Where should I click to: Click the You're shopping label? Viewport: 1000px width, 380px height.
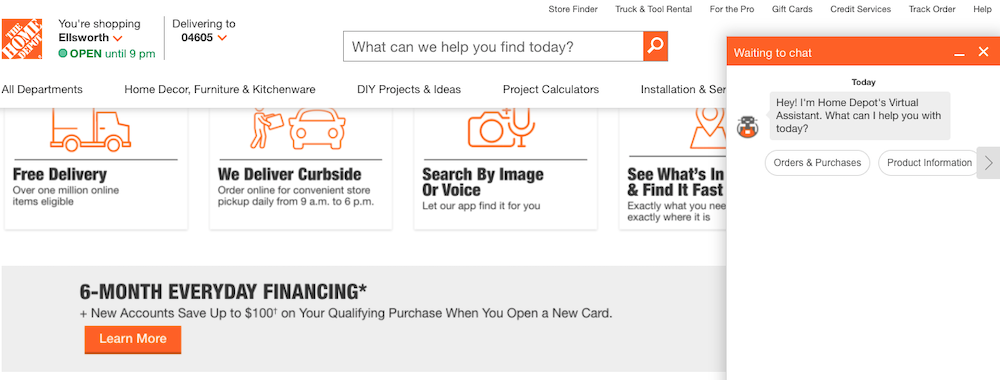(x=99, y=24)
